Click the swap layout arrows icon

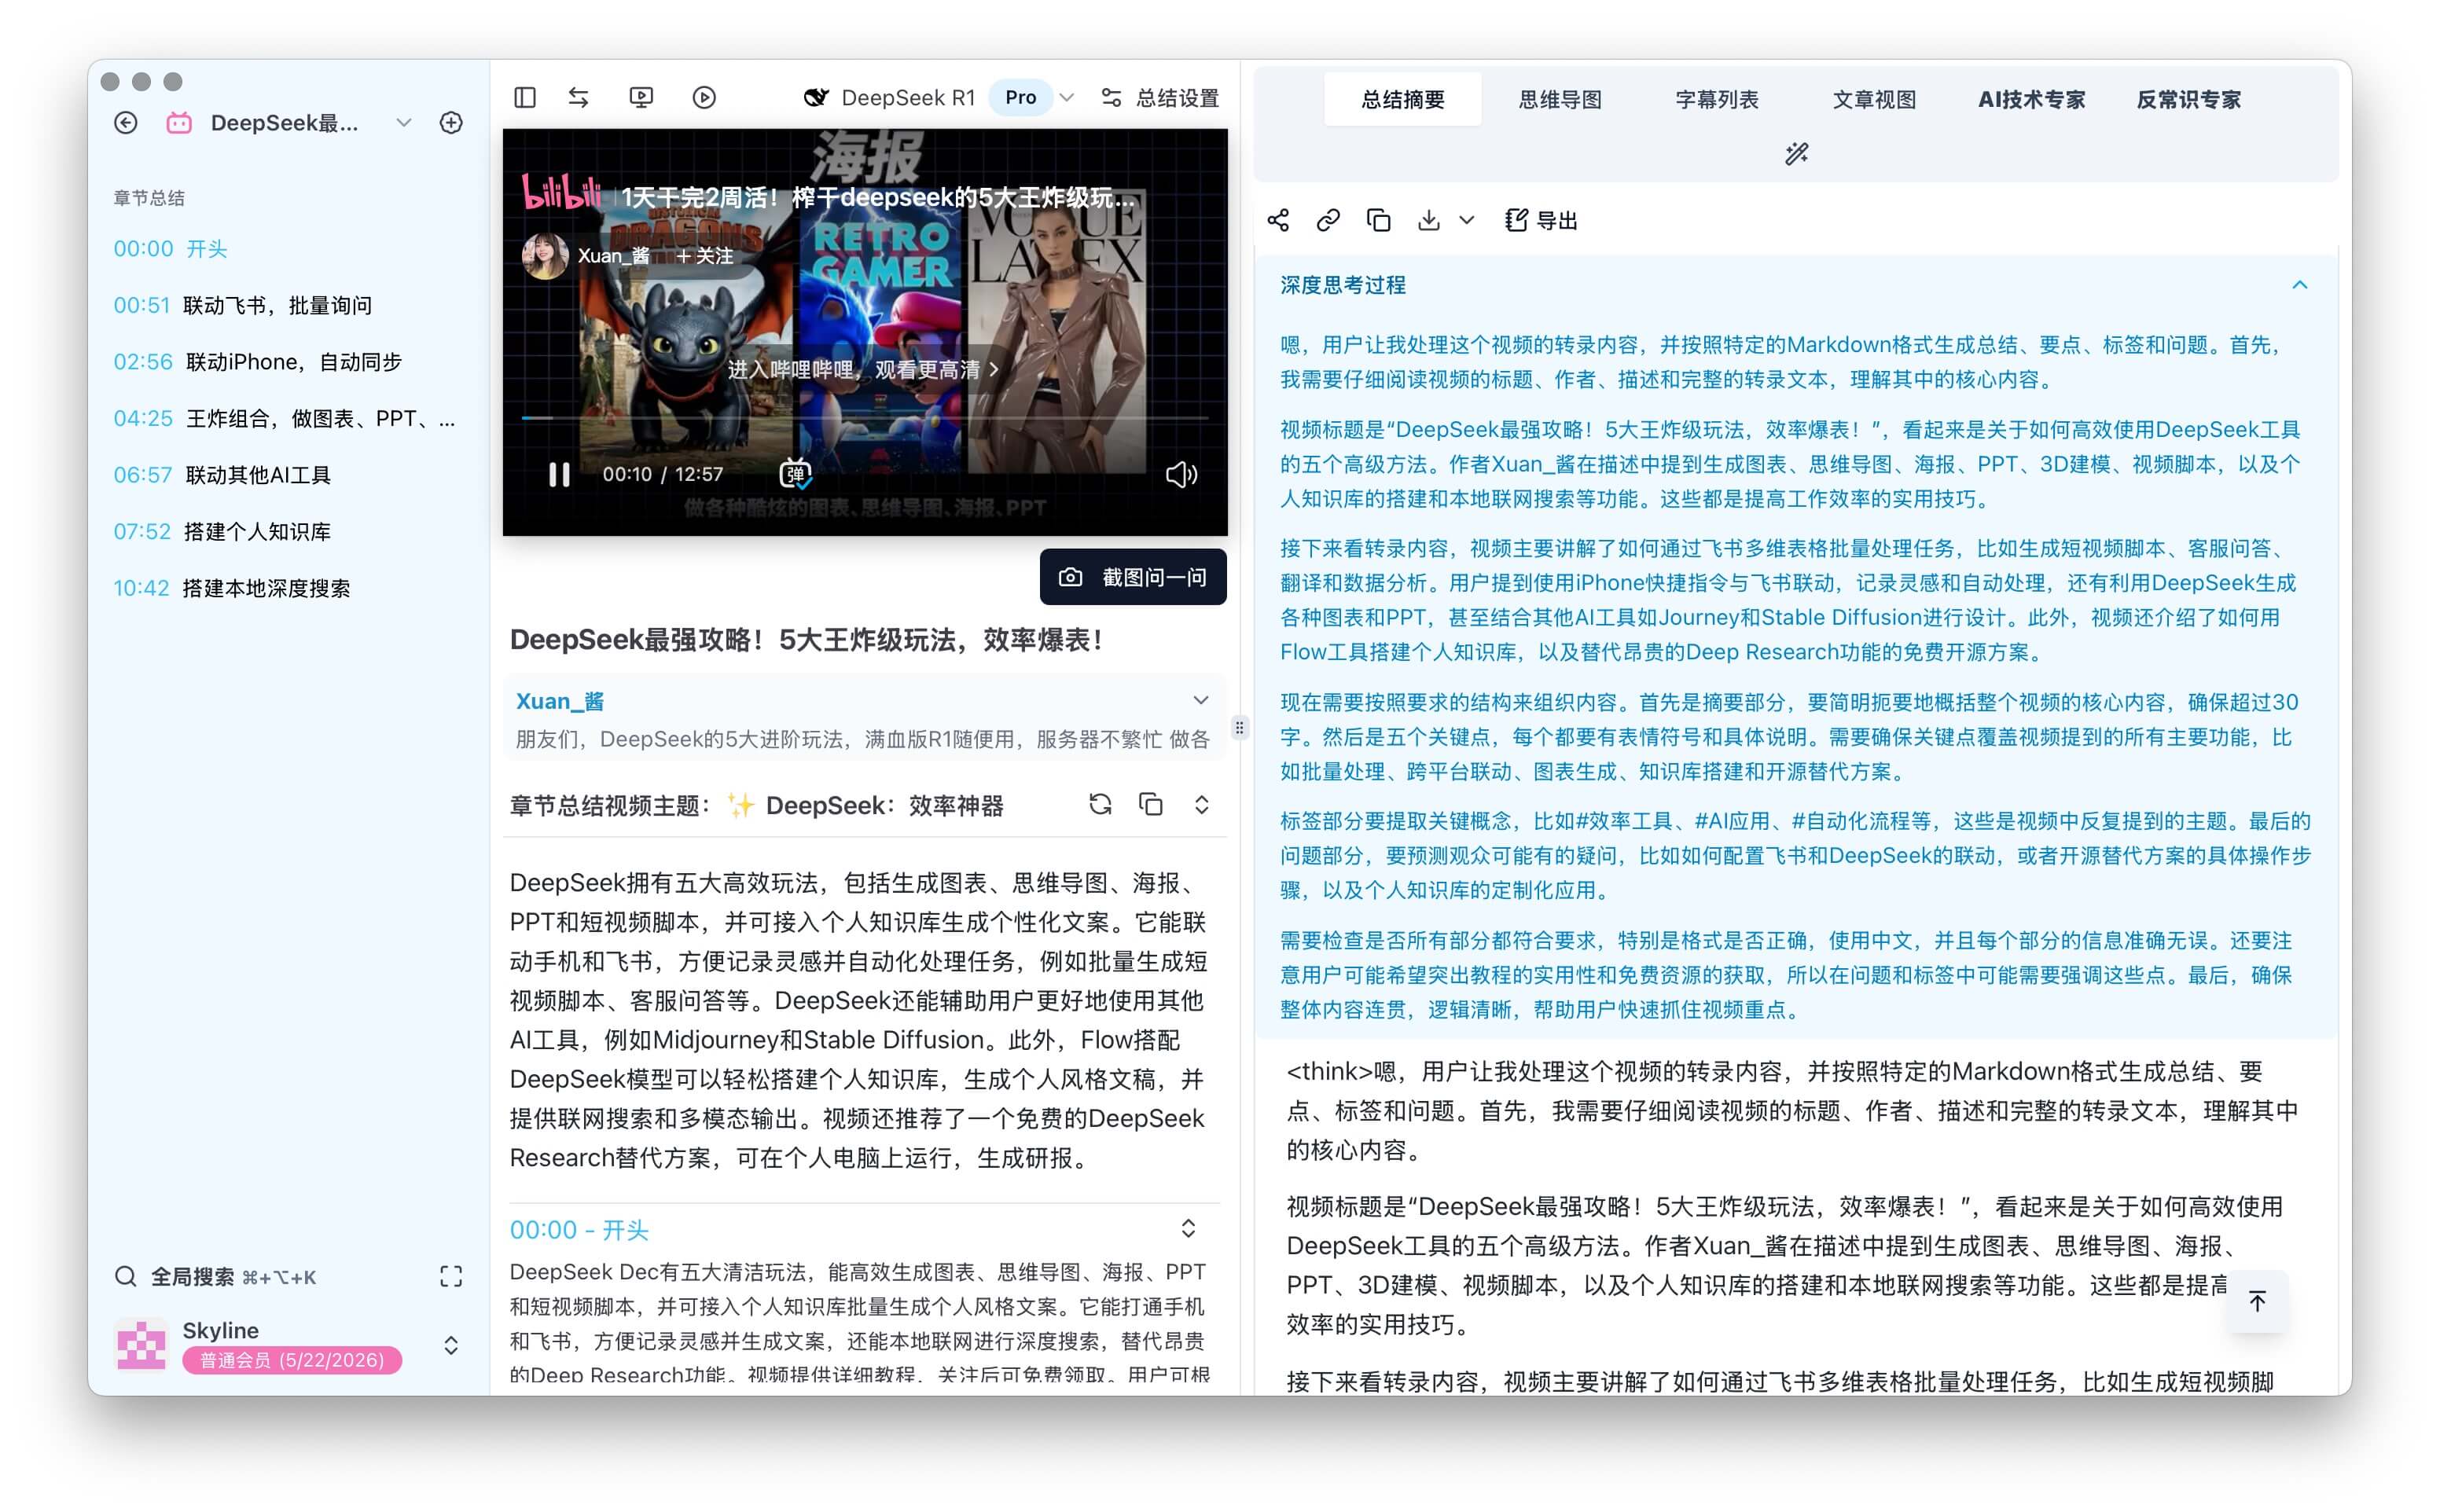(x=579, y=97)
